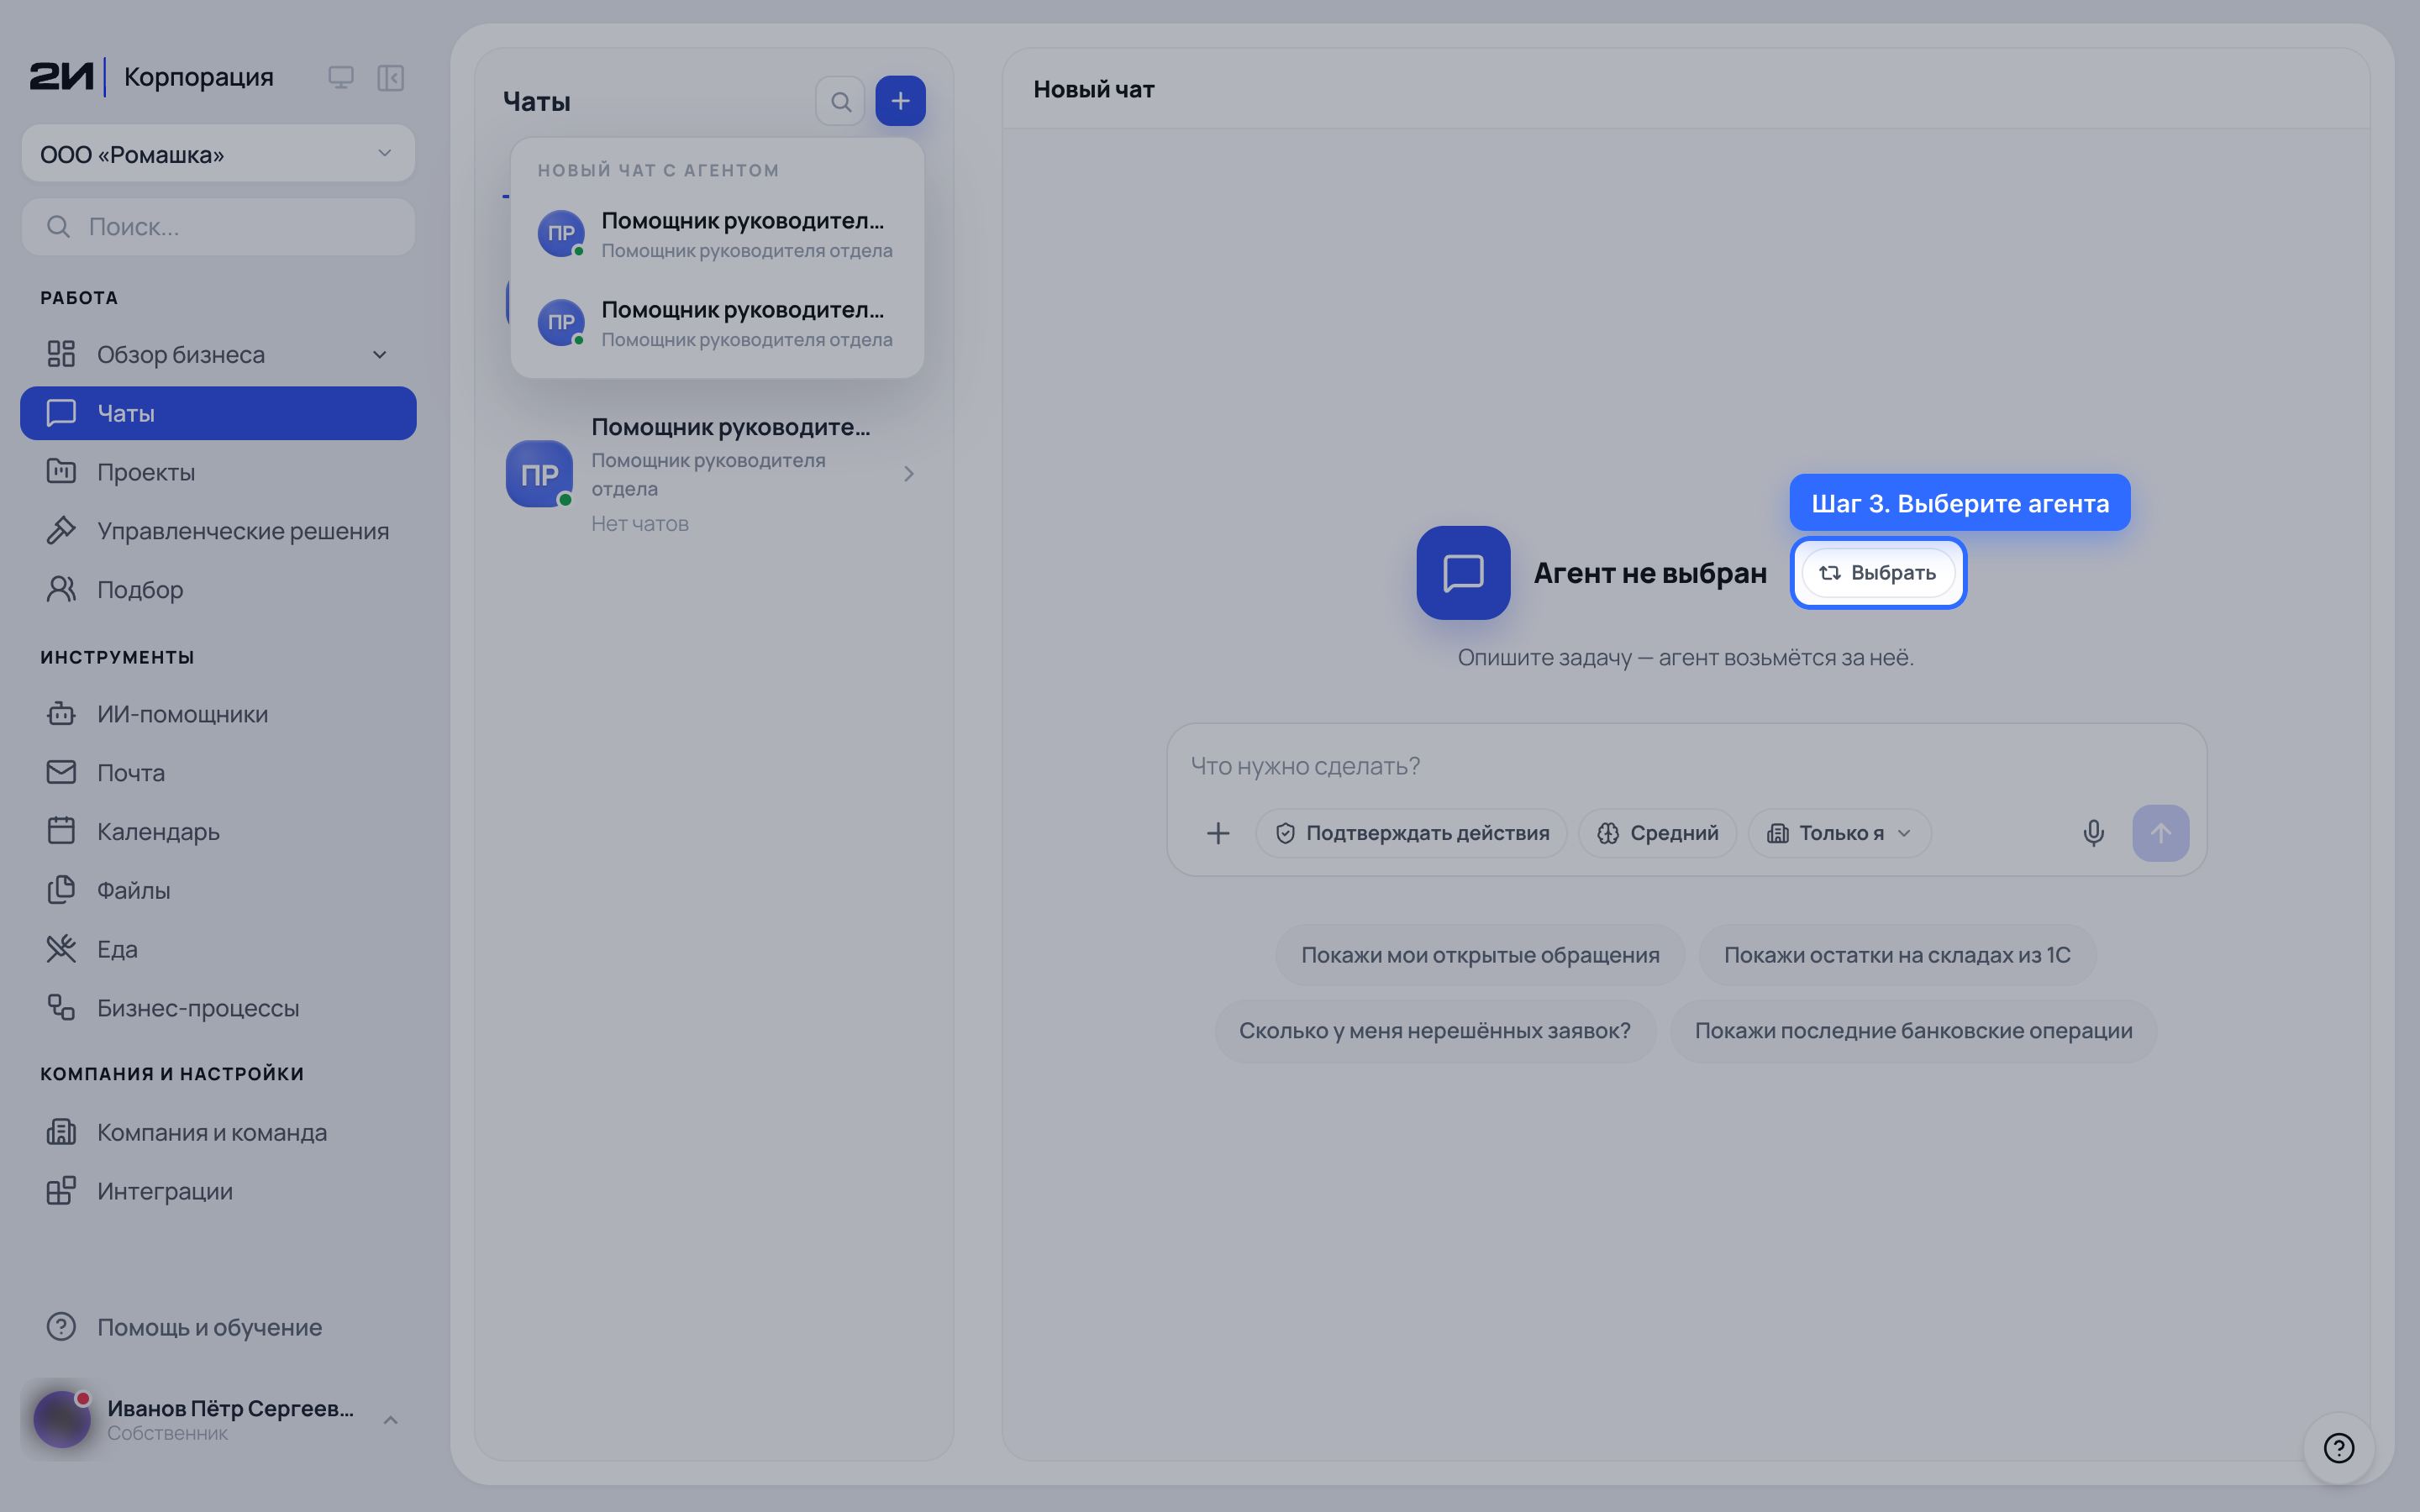Open Управленческие решения menu item
The width and height of the screenshot is (2420, 1512).
point(218,531)
